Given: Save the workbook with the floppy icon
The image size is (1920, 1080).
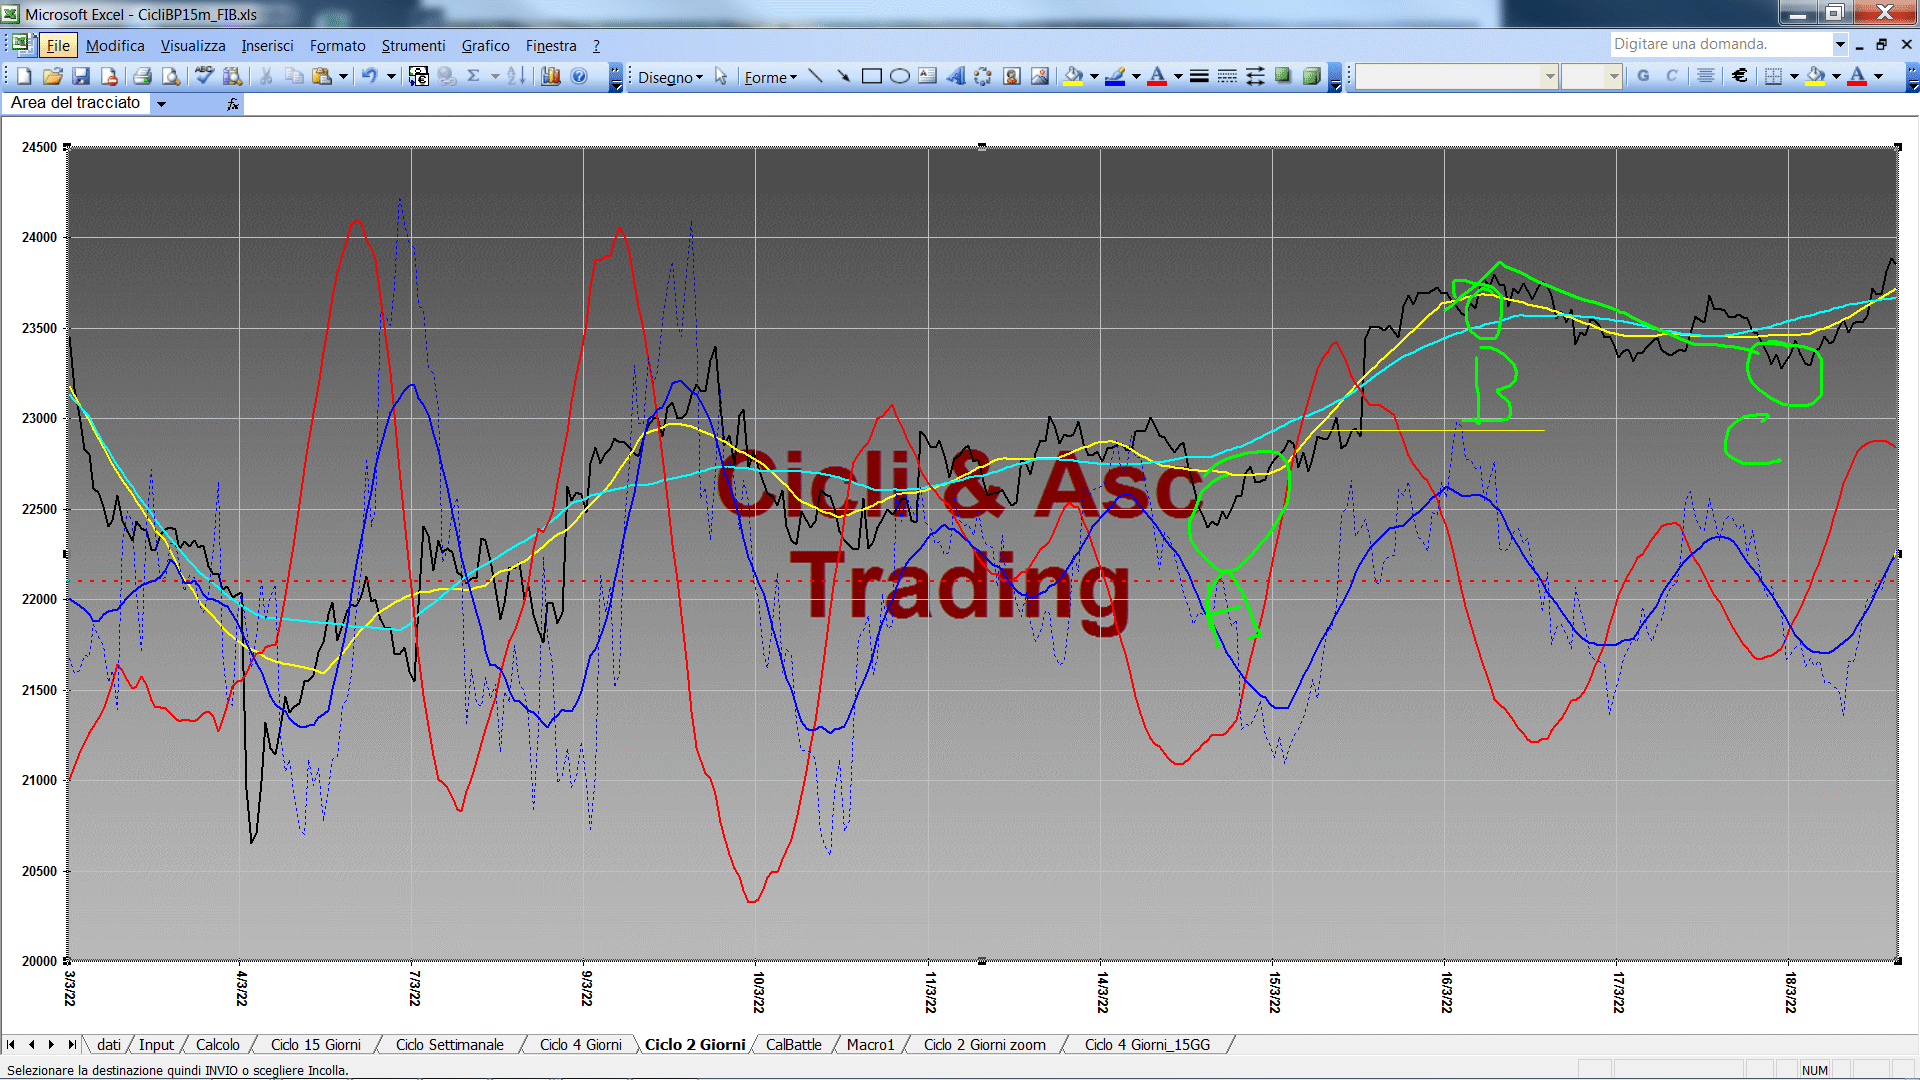Looking at the screenshot, I should pyautogui.click(x=81, y=76).
